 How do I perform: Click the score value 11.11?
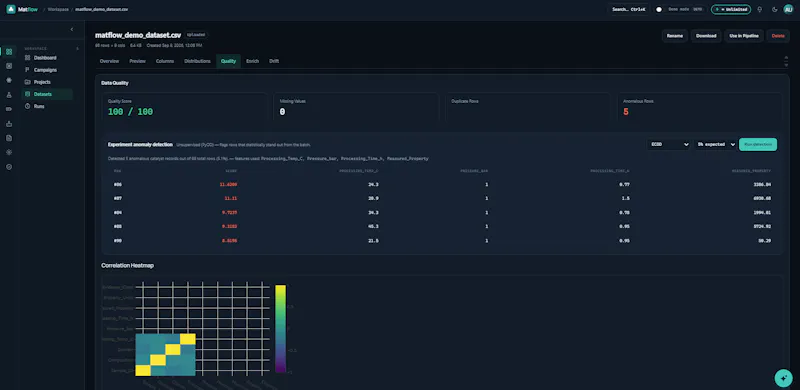click(231, 198)
